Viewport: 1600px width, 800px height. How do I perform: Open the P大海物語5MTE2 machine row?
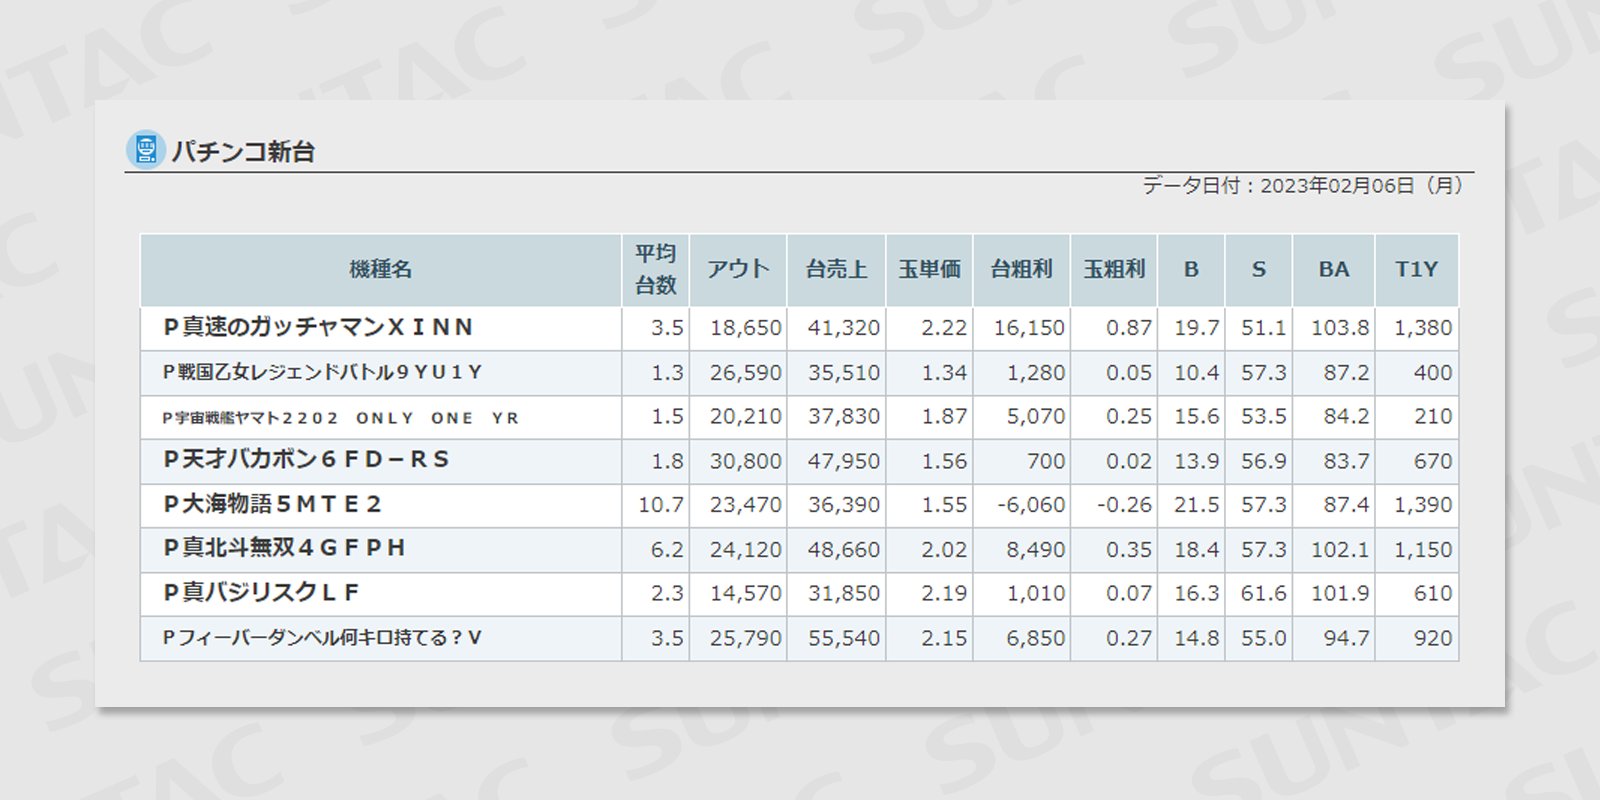pos(799,505)
